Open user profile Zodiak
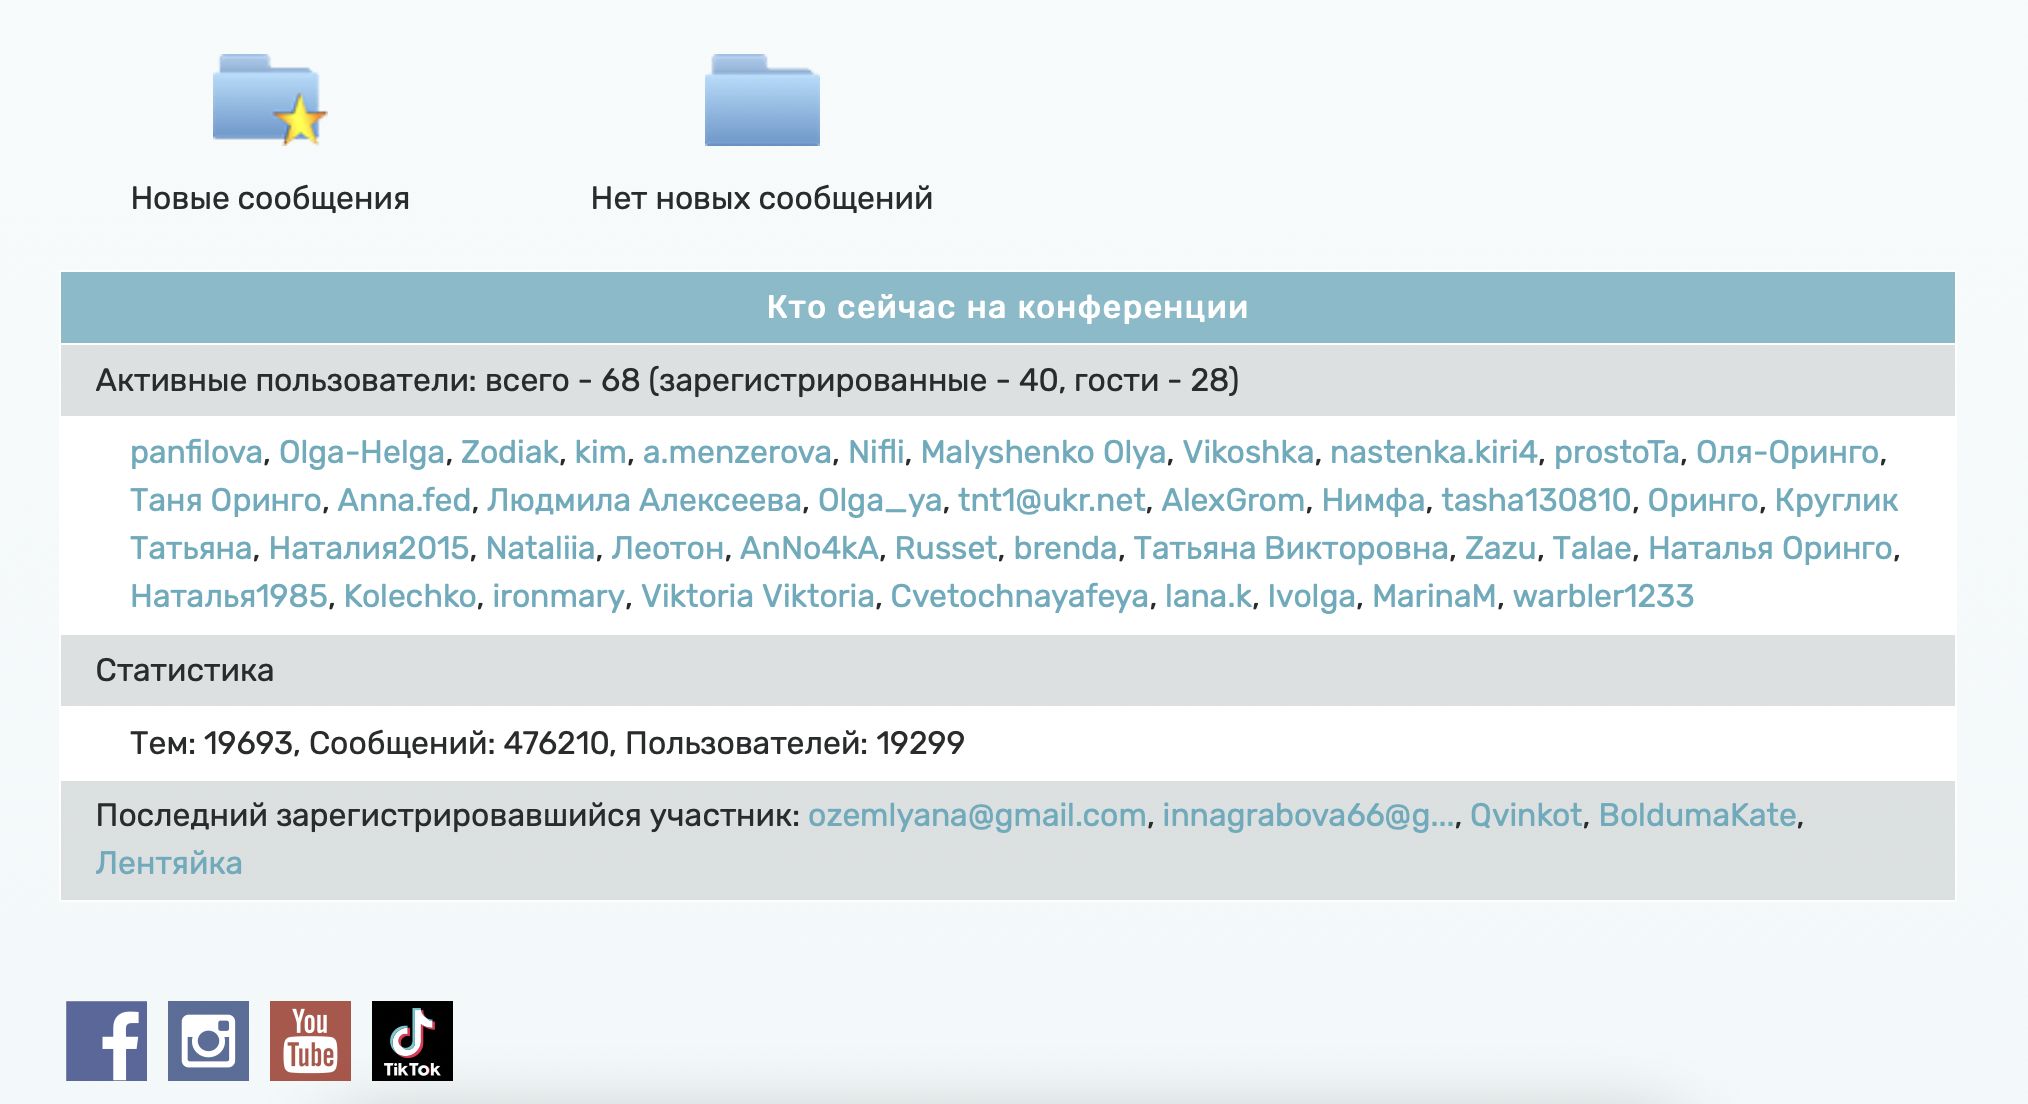The height and width of the screenshot is (1104, 2028). (x=509, y=452)
